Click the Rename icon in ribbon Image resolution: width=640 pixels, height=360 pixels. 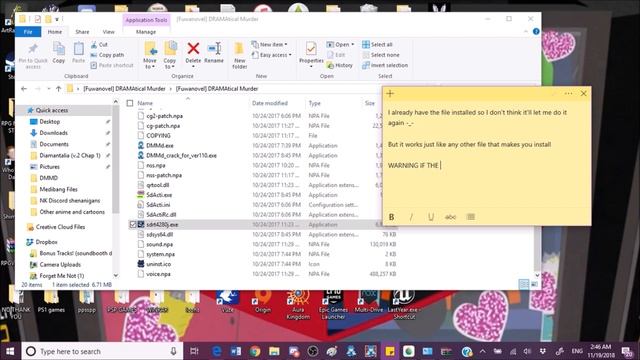point(214,49)
